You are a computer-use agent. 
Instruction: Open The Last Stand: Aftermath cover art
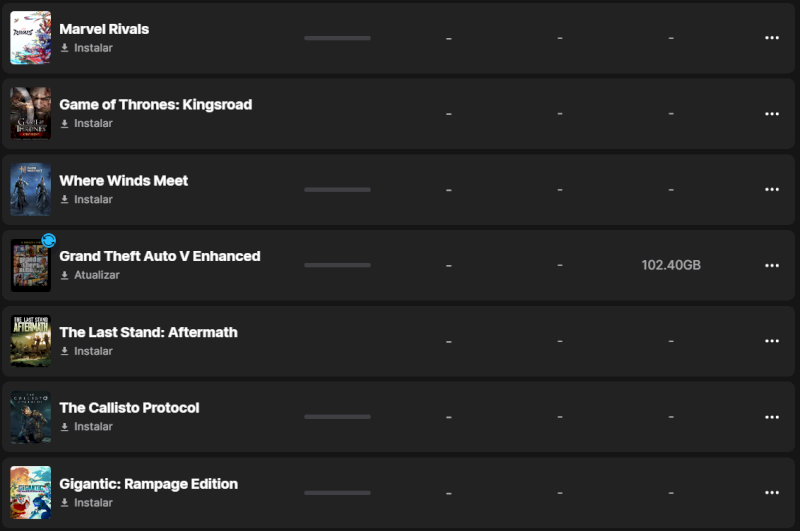tap(30, 341)
